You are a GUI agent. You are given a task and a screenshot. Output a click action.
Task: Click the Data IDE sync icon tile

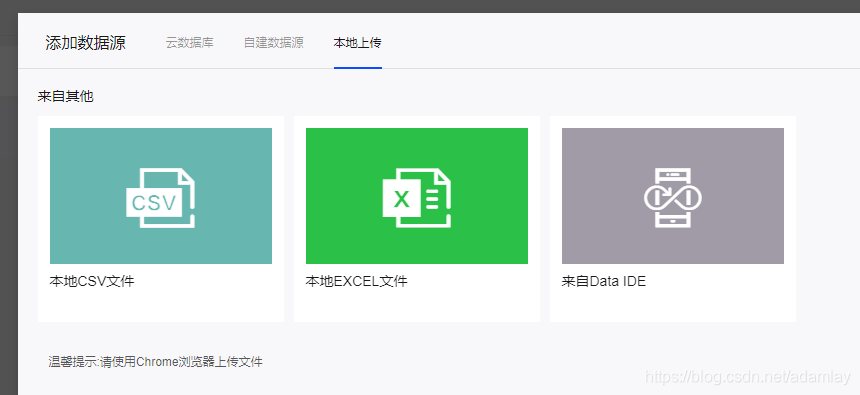click(673, 196)
